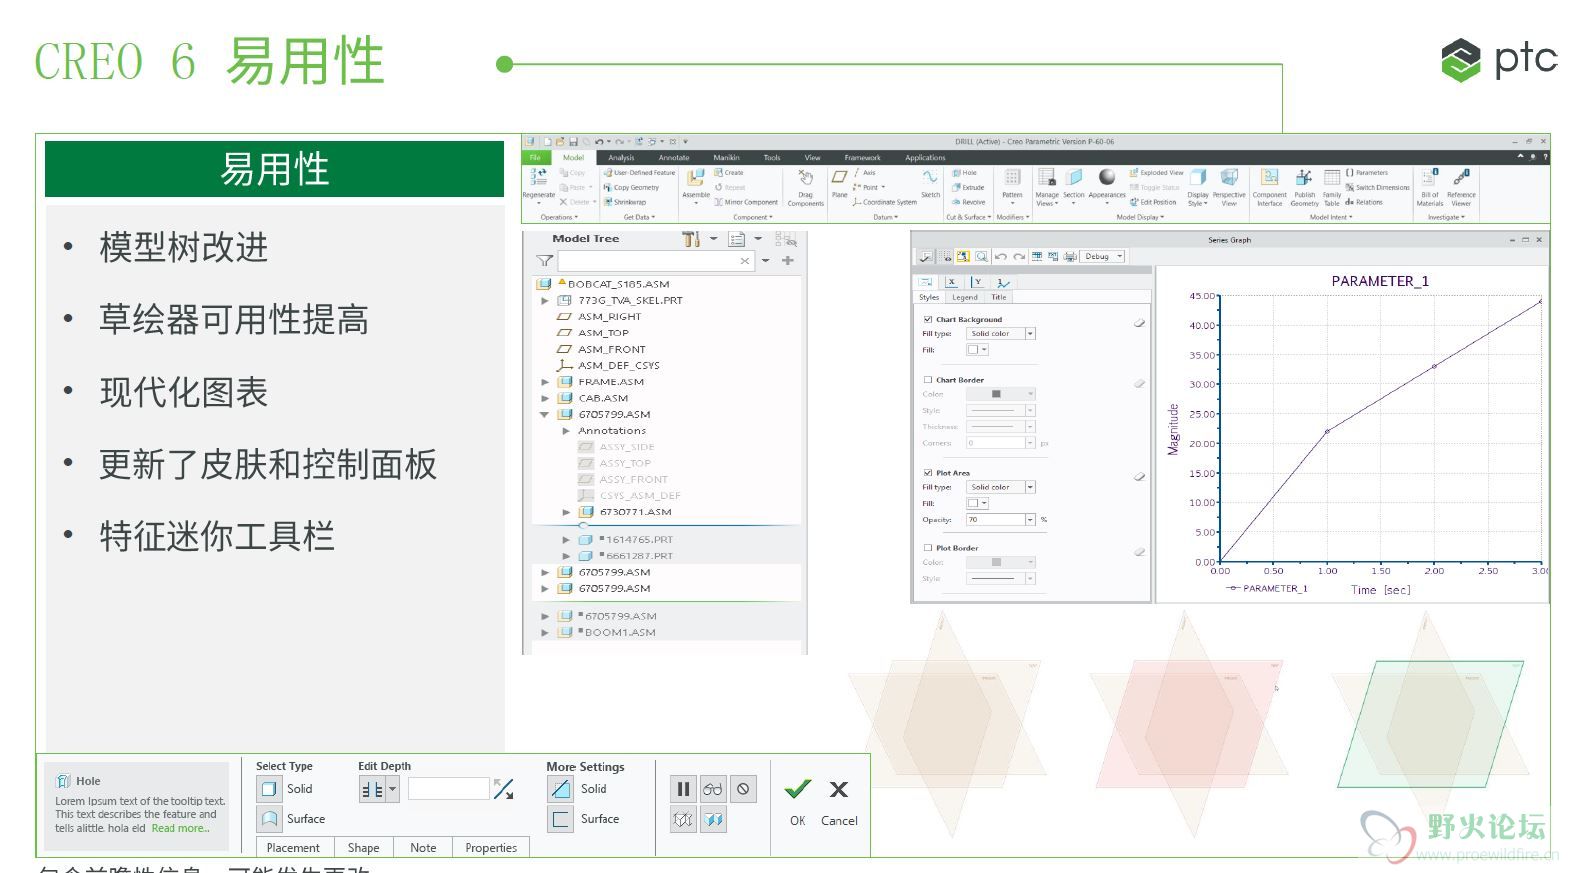1569x873 pixels.
Task: Toggle the Chart Background checkbox
Action: point(927,320)
